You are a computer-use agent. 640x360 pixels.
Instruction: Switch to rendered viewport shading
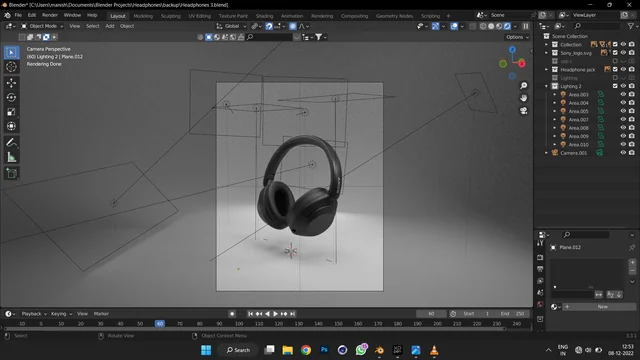(x=507, y=26)
